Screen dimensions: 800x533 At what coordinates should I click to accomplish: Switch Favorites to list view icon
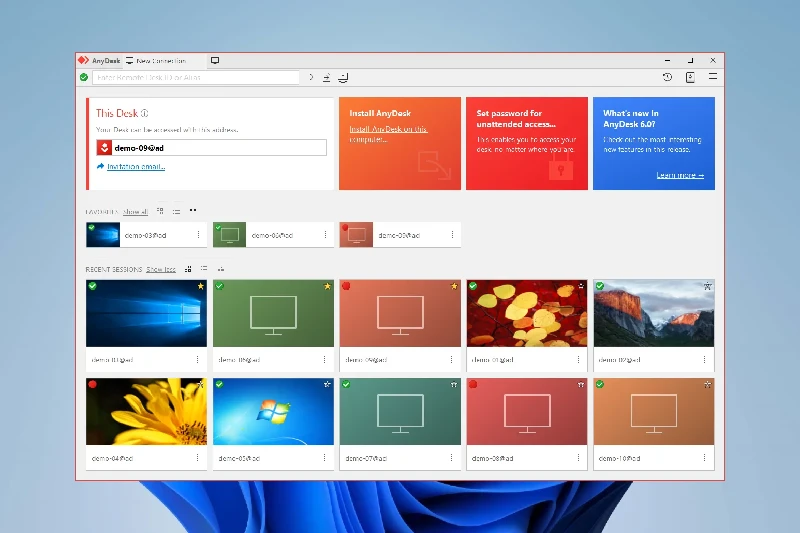(x=176, y=211)
